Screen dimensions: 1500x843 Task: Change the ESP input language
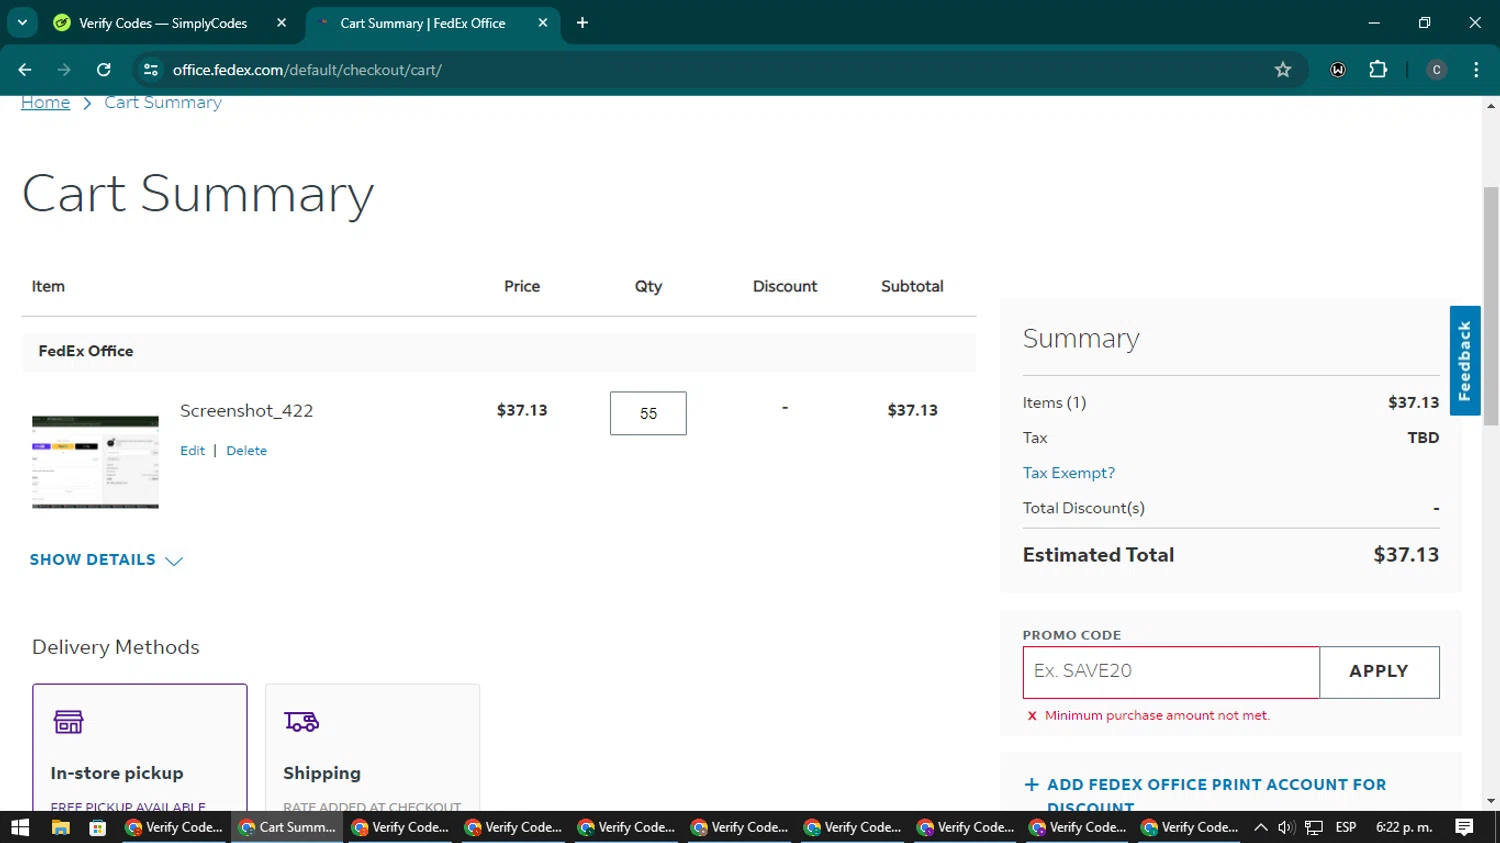[1346, 827]
